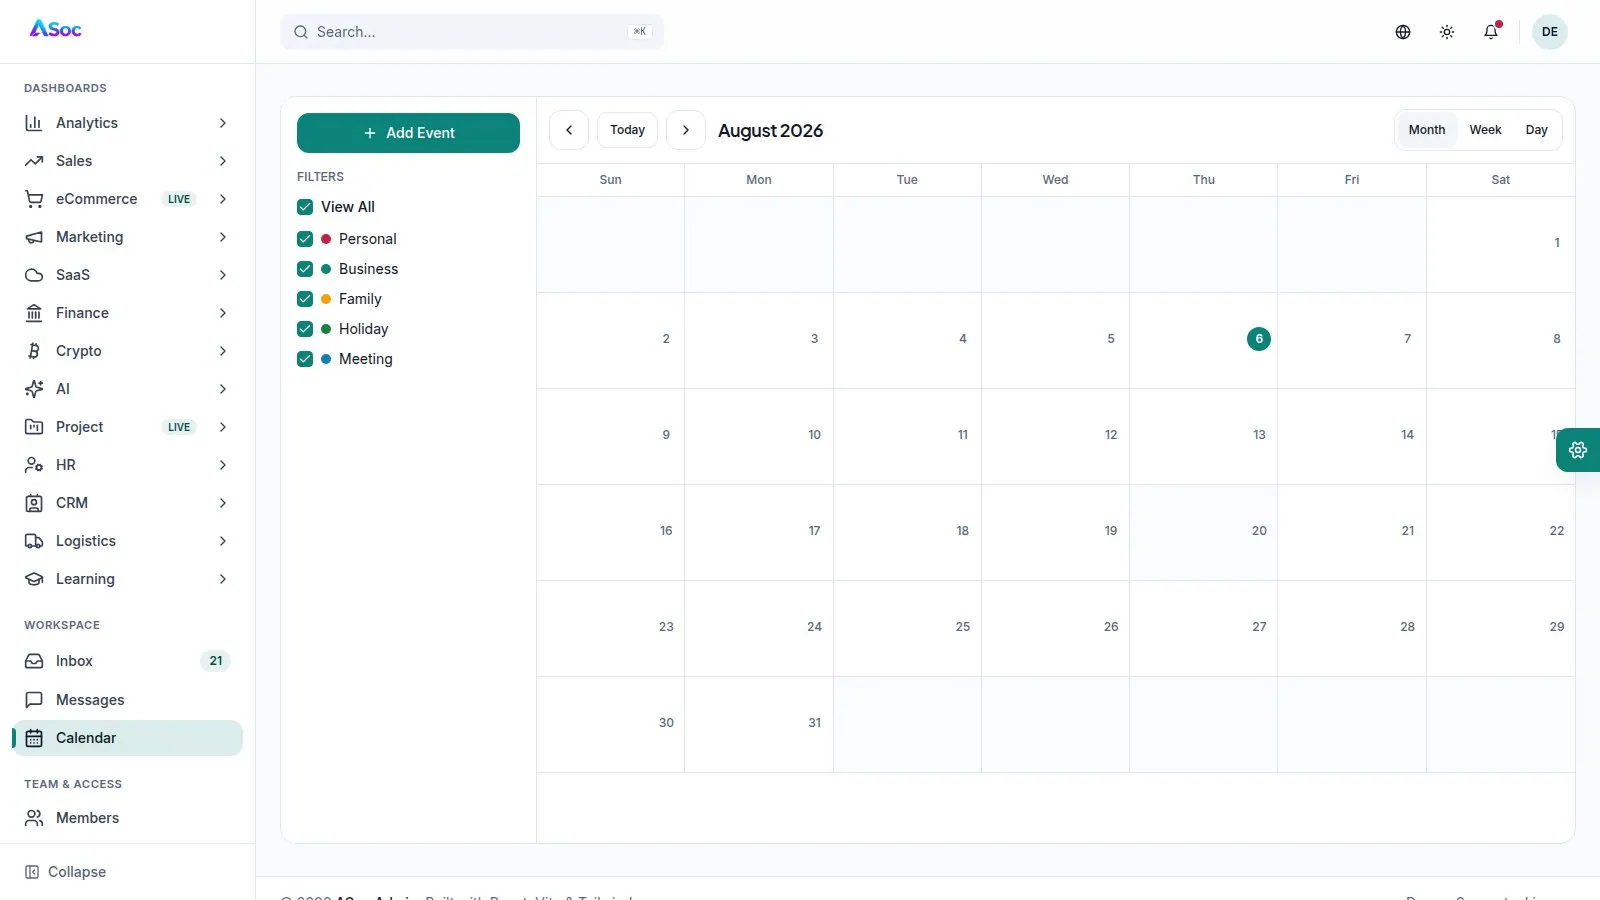Expand the HR chevron

pyautogui.click(x=223, y=465)
